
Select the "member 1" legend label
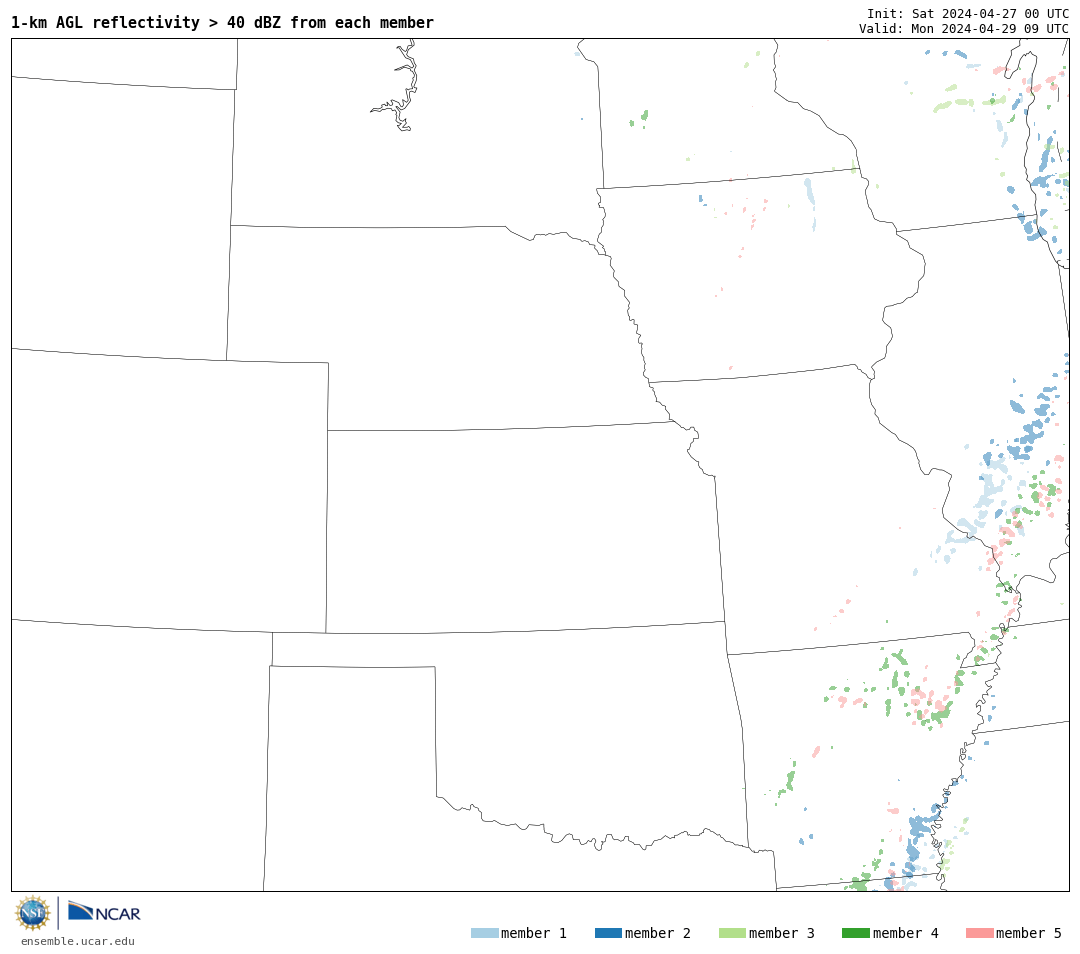point(534,933)
